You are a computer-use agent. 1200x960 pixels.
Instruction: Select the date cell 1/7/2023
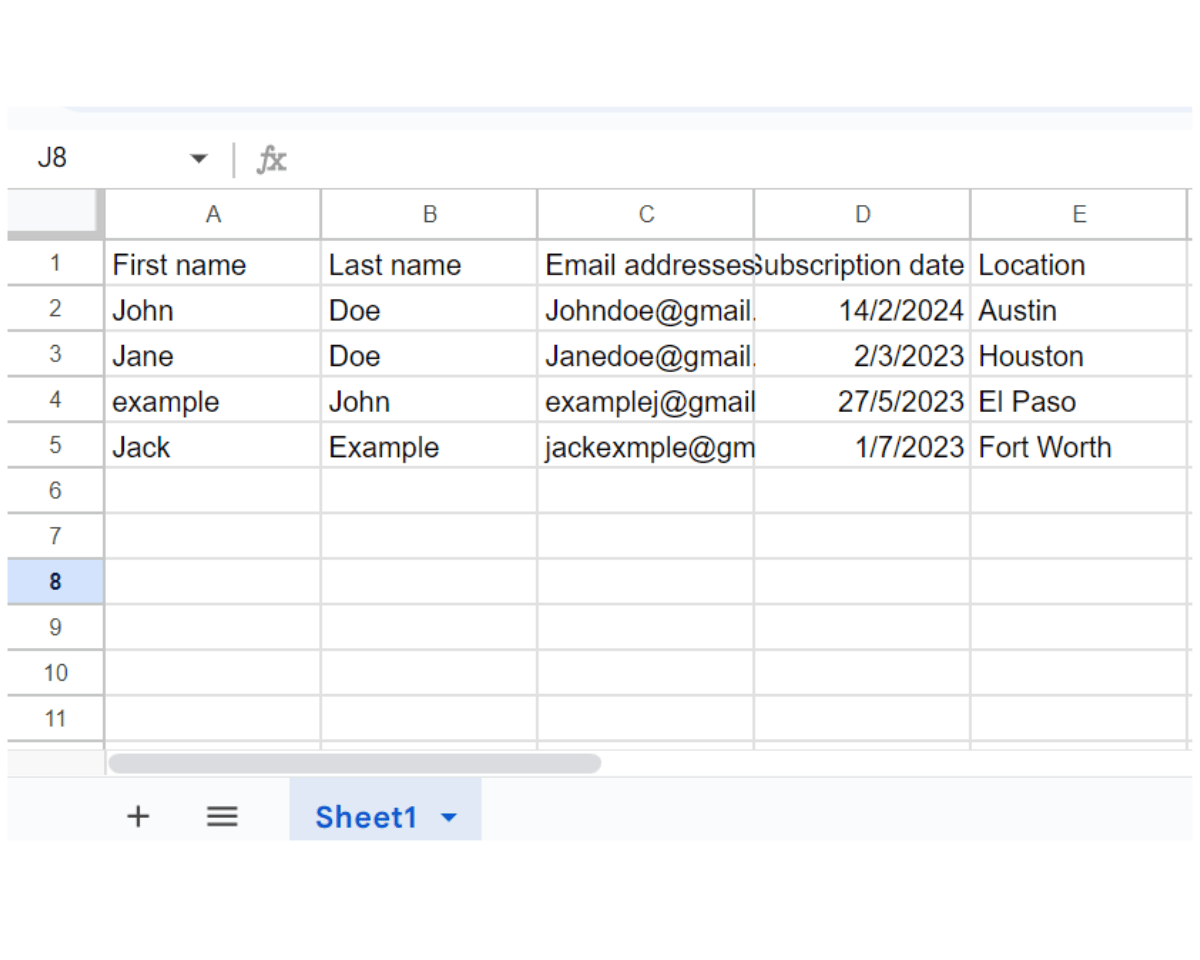click(862, 446)
